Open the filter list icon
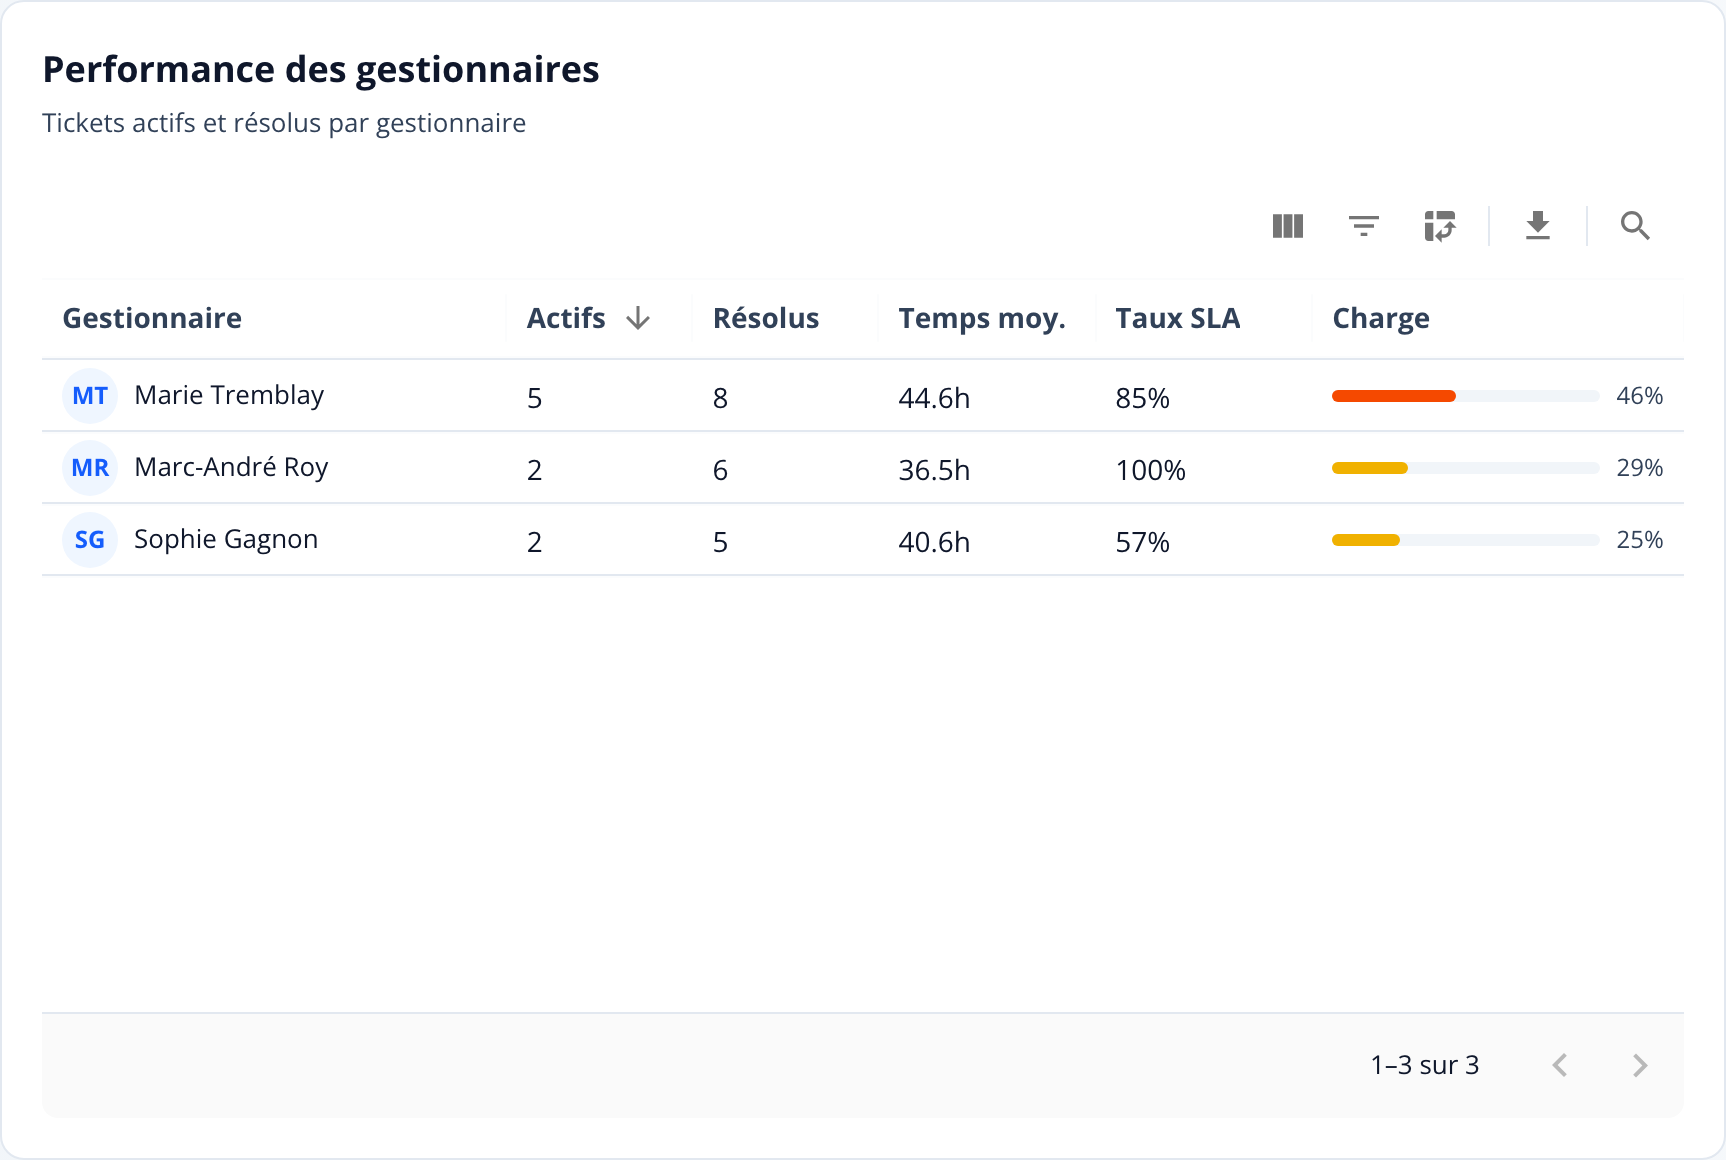Image resolution: width=1726 pixels, height=1160 pixels. (1363, 226)
